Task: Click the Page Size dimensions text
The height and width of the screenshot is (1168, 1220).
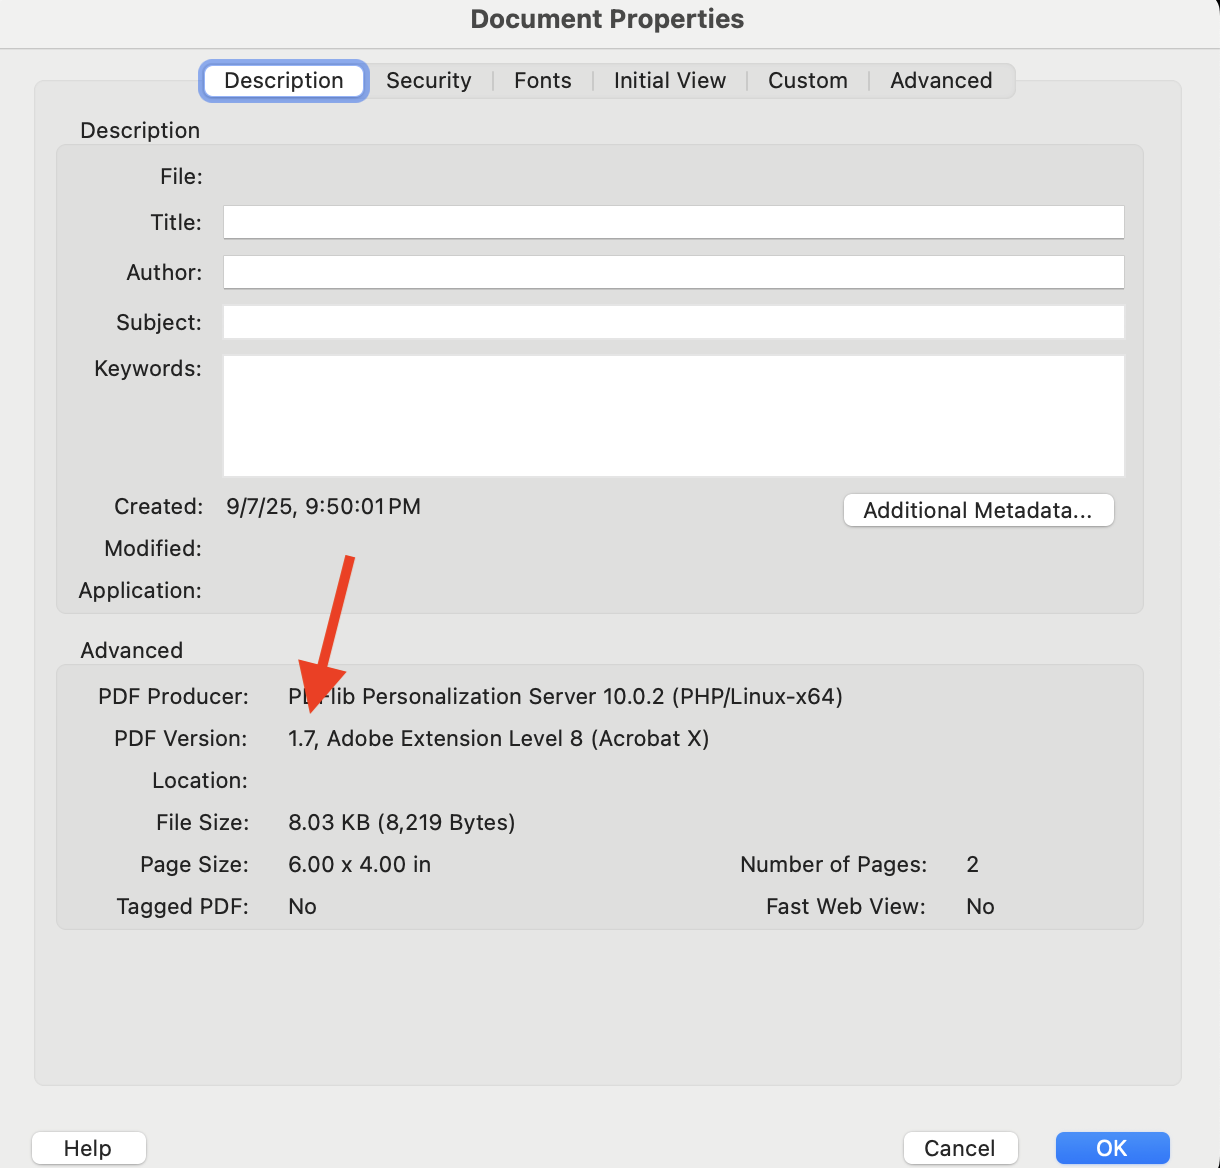Action: click(x=359, y=865)
